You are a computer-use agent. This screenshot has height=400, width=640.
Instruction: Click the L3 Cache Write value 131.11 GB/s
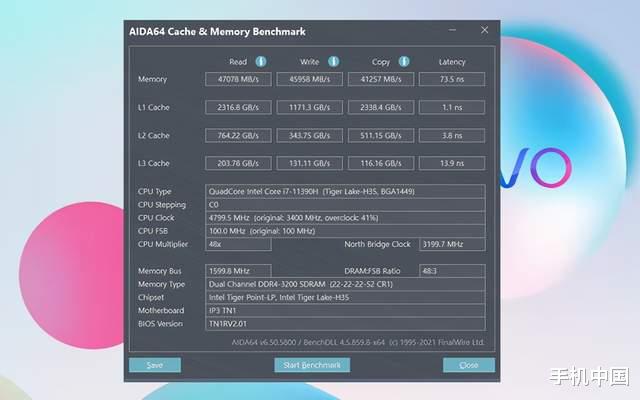[309, 163]
